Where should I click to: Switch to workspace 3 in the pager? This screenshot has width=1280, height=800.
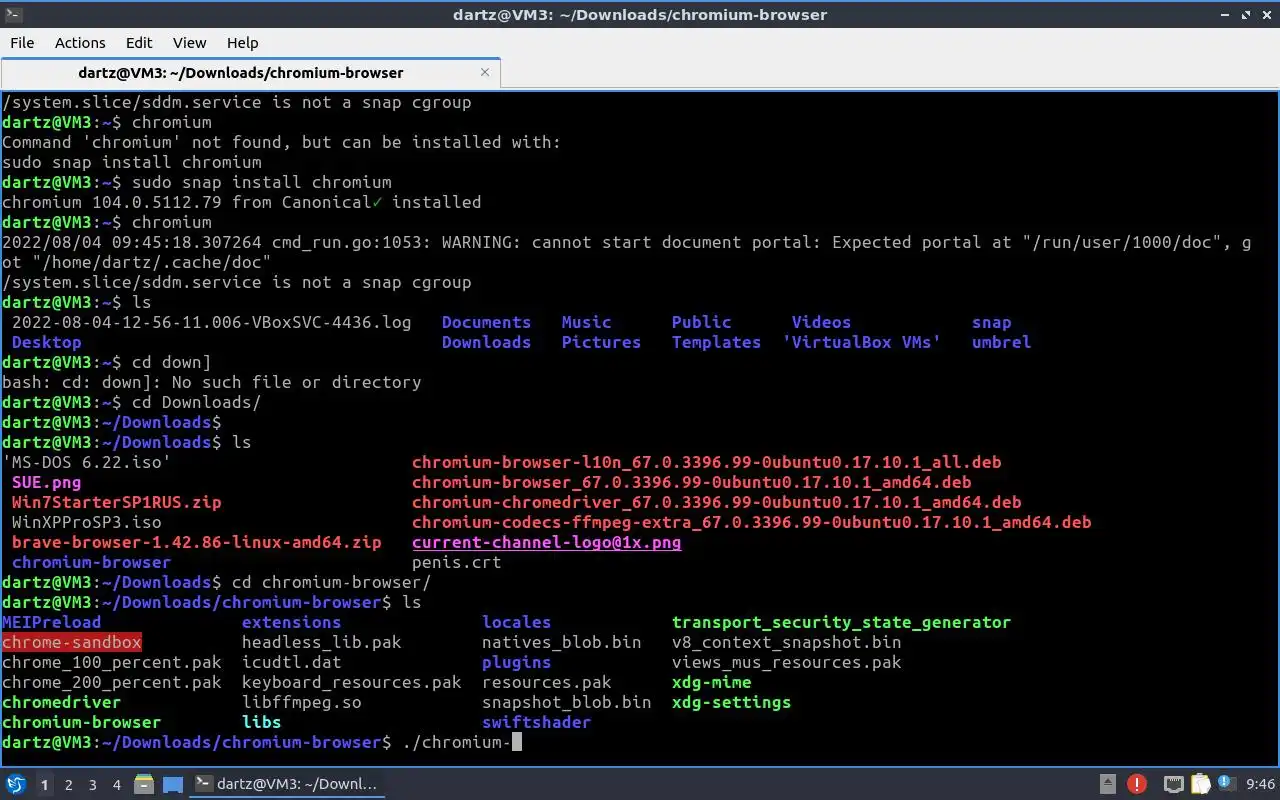click(93, 785)
